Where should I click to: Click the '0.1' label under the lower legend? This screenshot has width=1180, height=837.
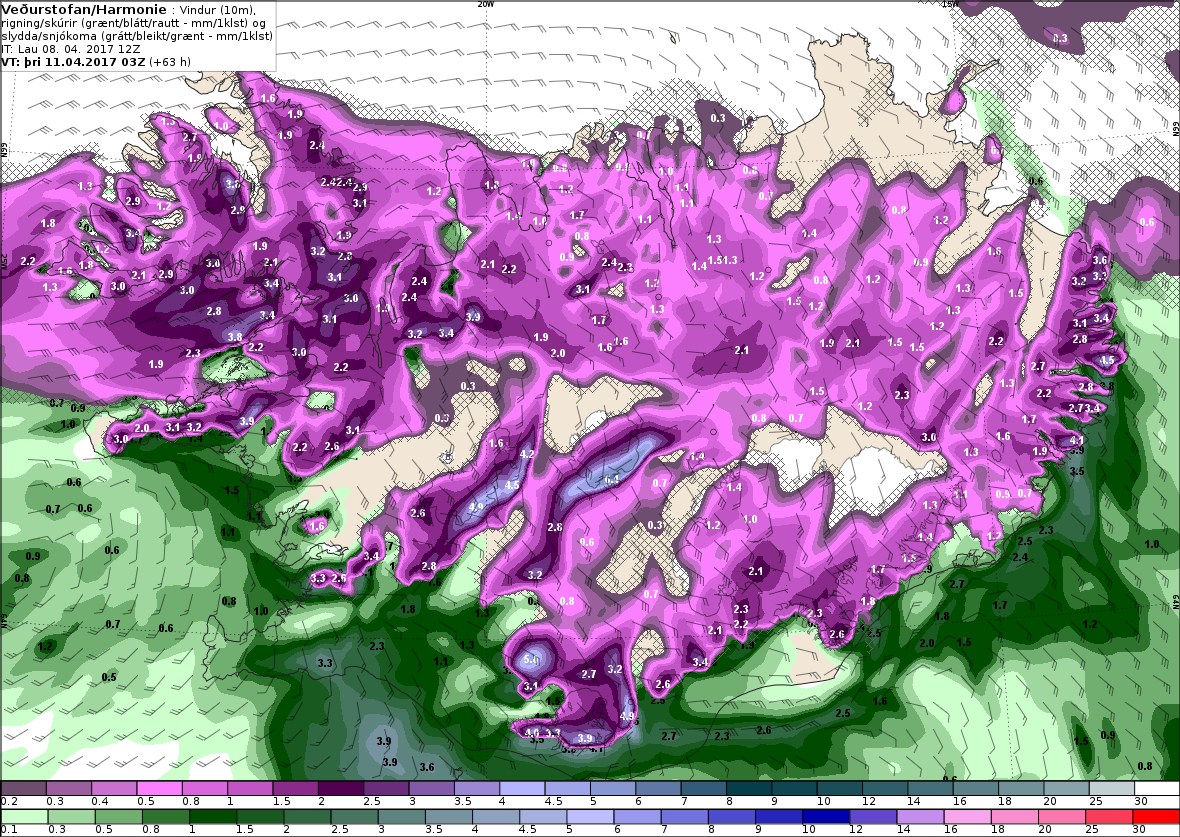click(x=9, y=829)
